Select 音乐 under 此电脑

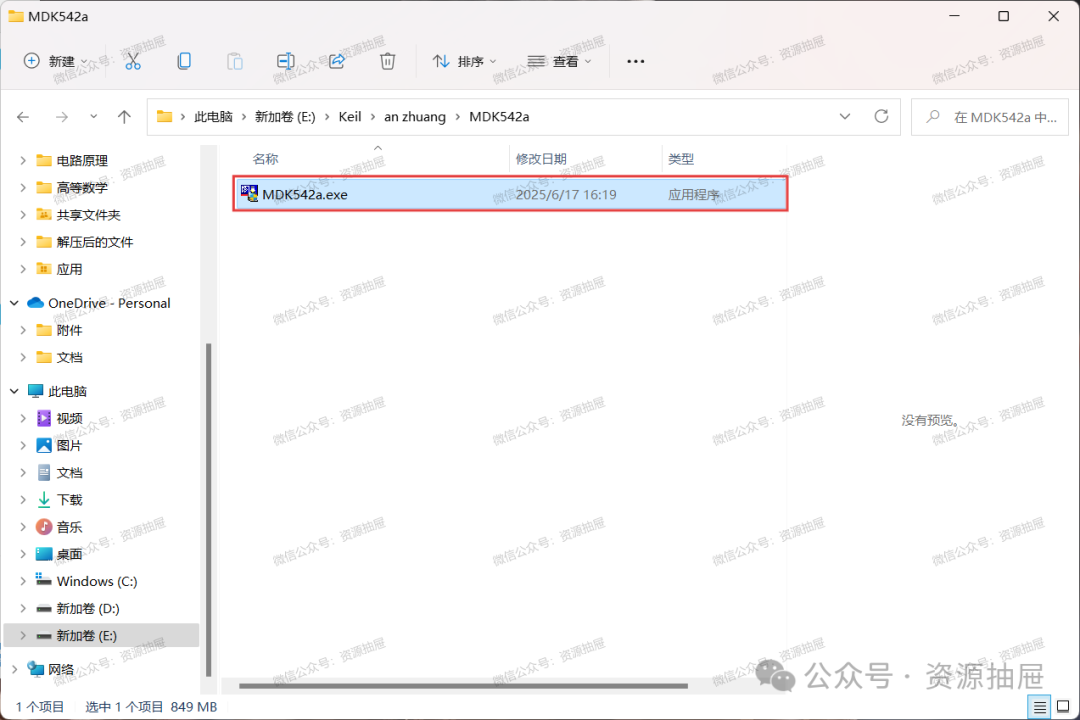[x=69, y=527]
